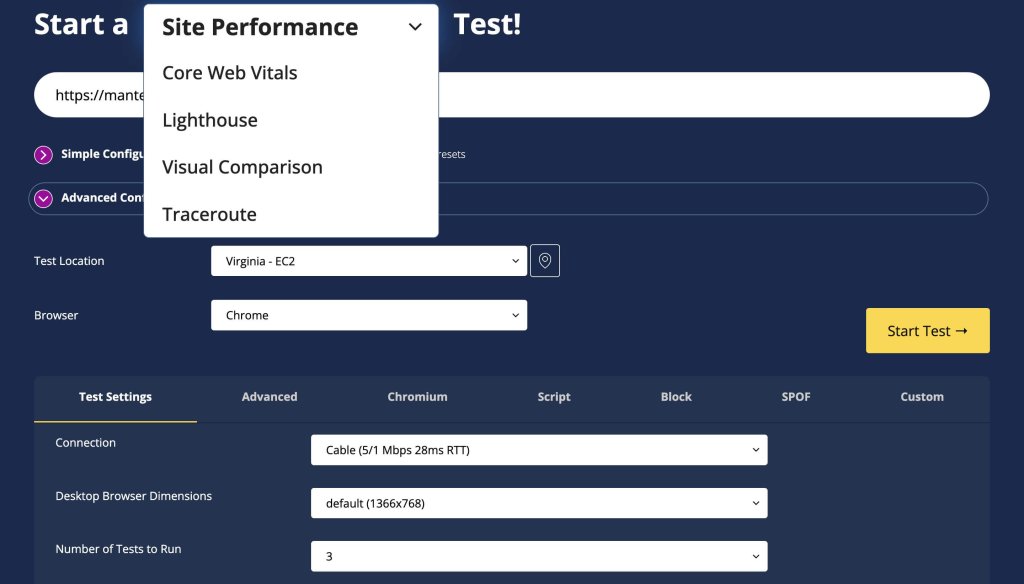Click the Simple Configuration arrow icon
The width and height of the screenshot is (1024, 584).
click(43, 155)
